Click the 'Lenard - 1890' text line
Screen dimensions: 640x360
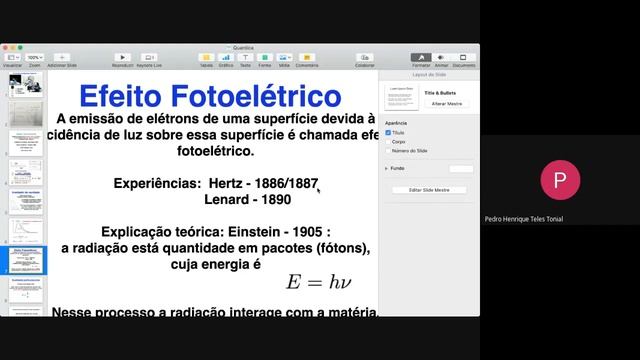tap(248, 200)
